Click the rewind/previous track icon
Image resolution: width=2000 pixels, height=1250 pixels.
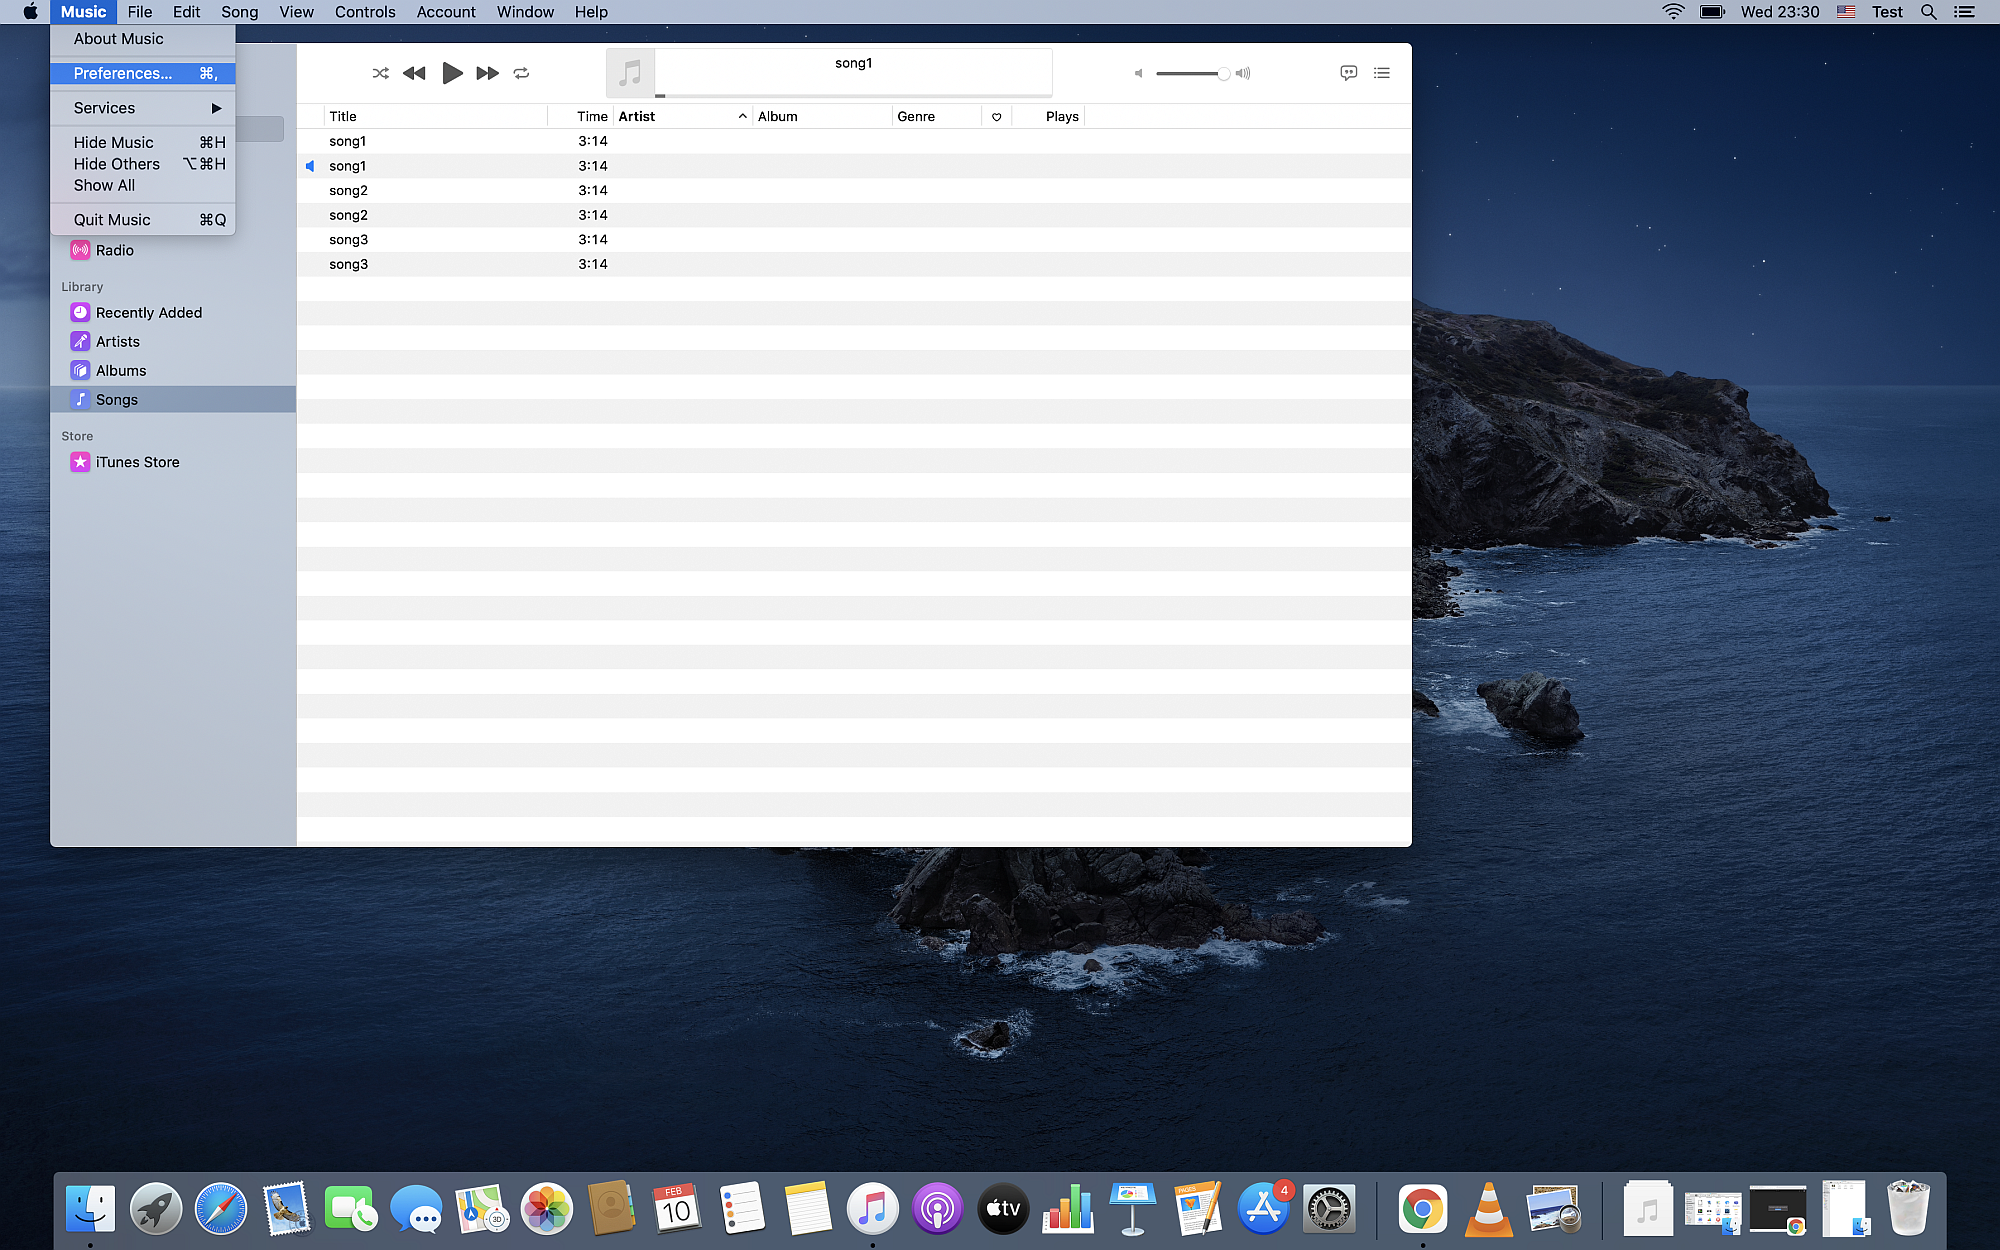(415, 72)
